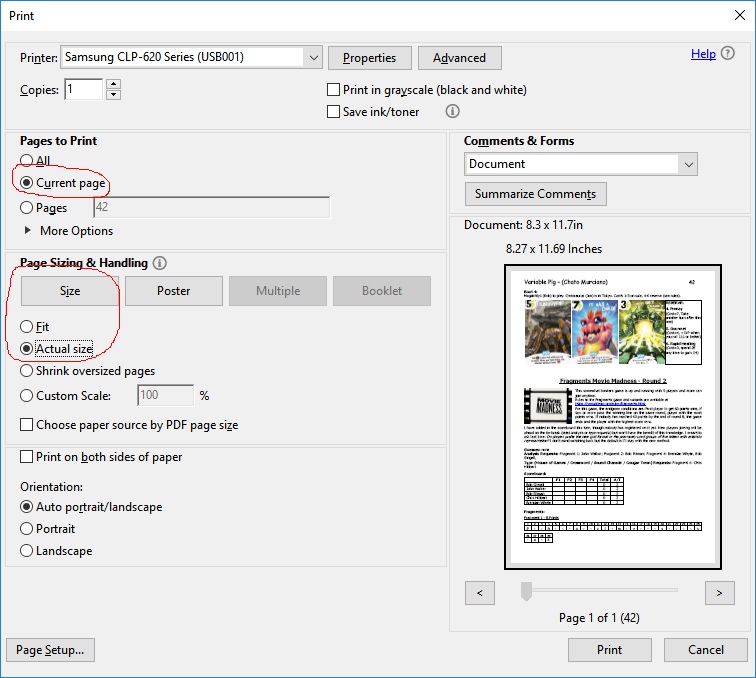Select the All pages radio button
Screen dimensions: 756x678
(x=27, y=161)
